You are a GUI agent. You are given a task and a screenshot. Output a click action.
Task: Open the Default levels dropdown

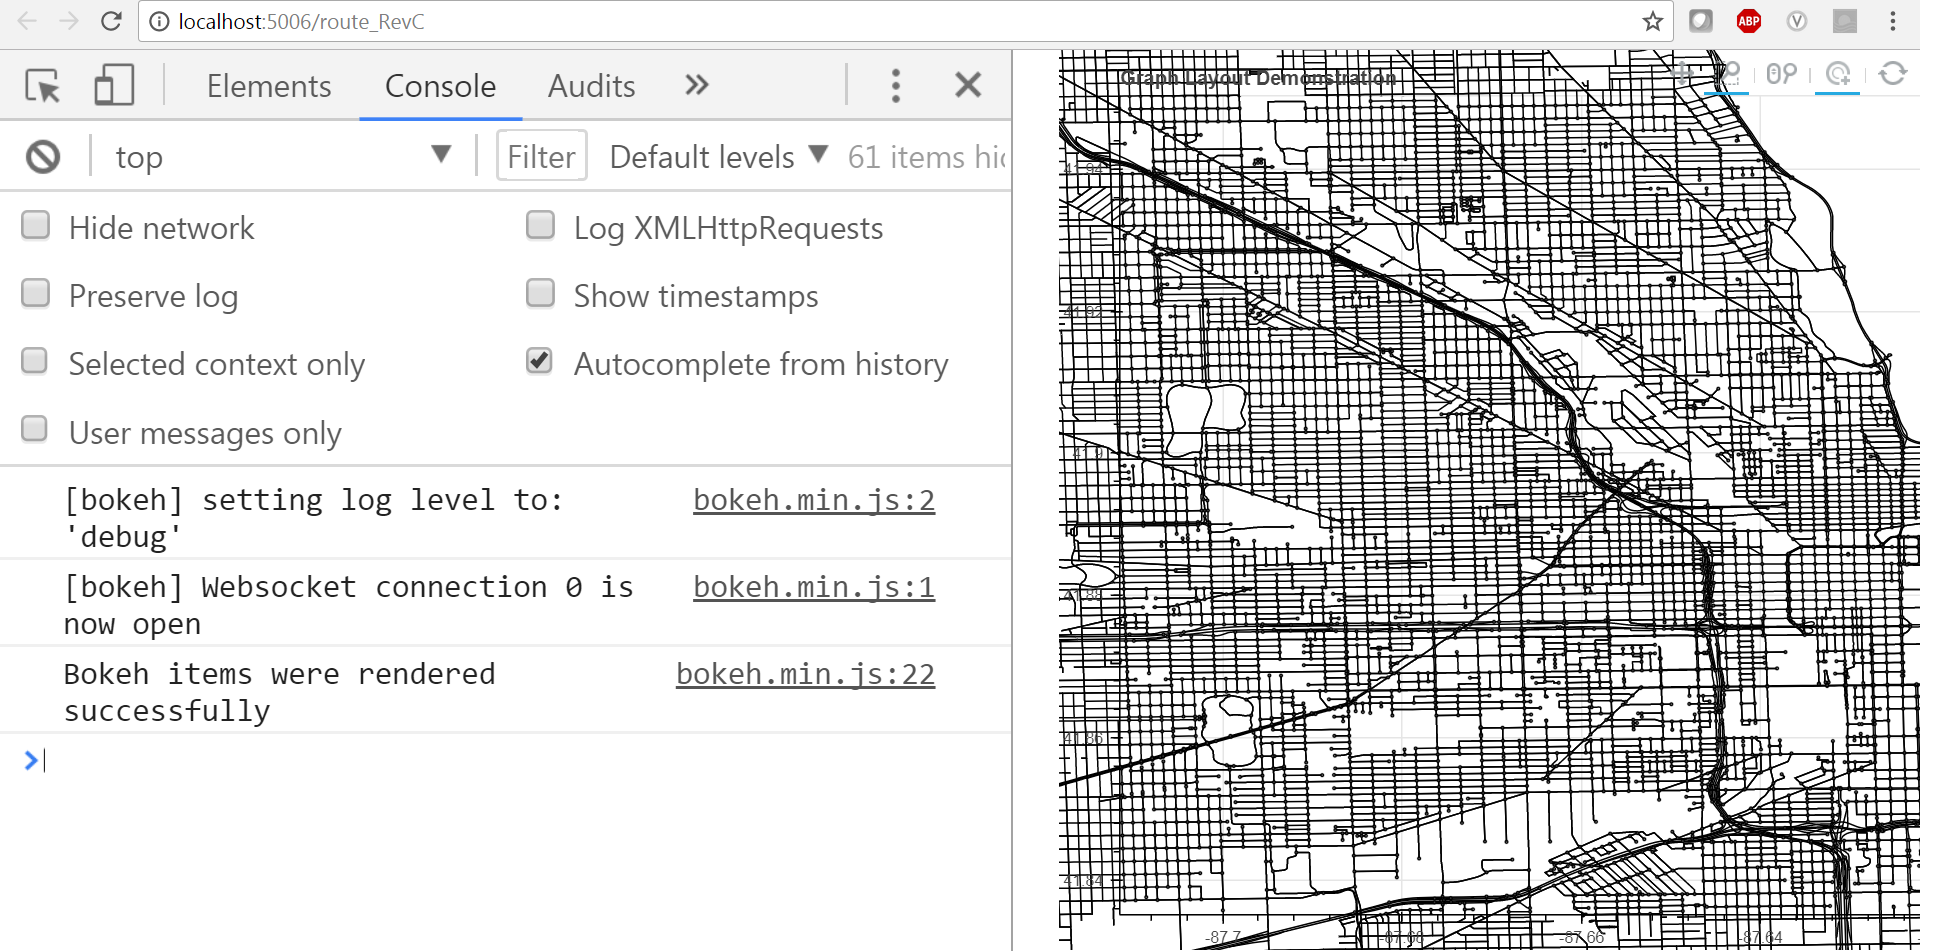click(715, 156)
